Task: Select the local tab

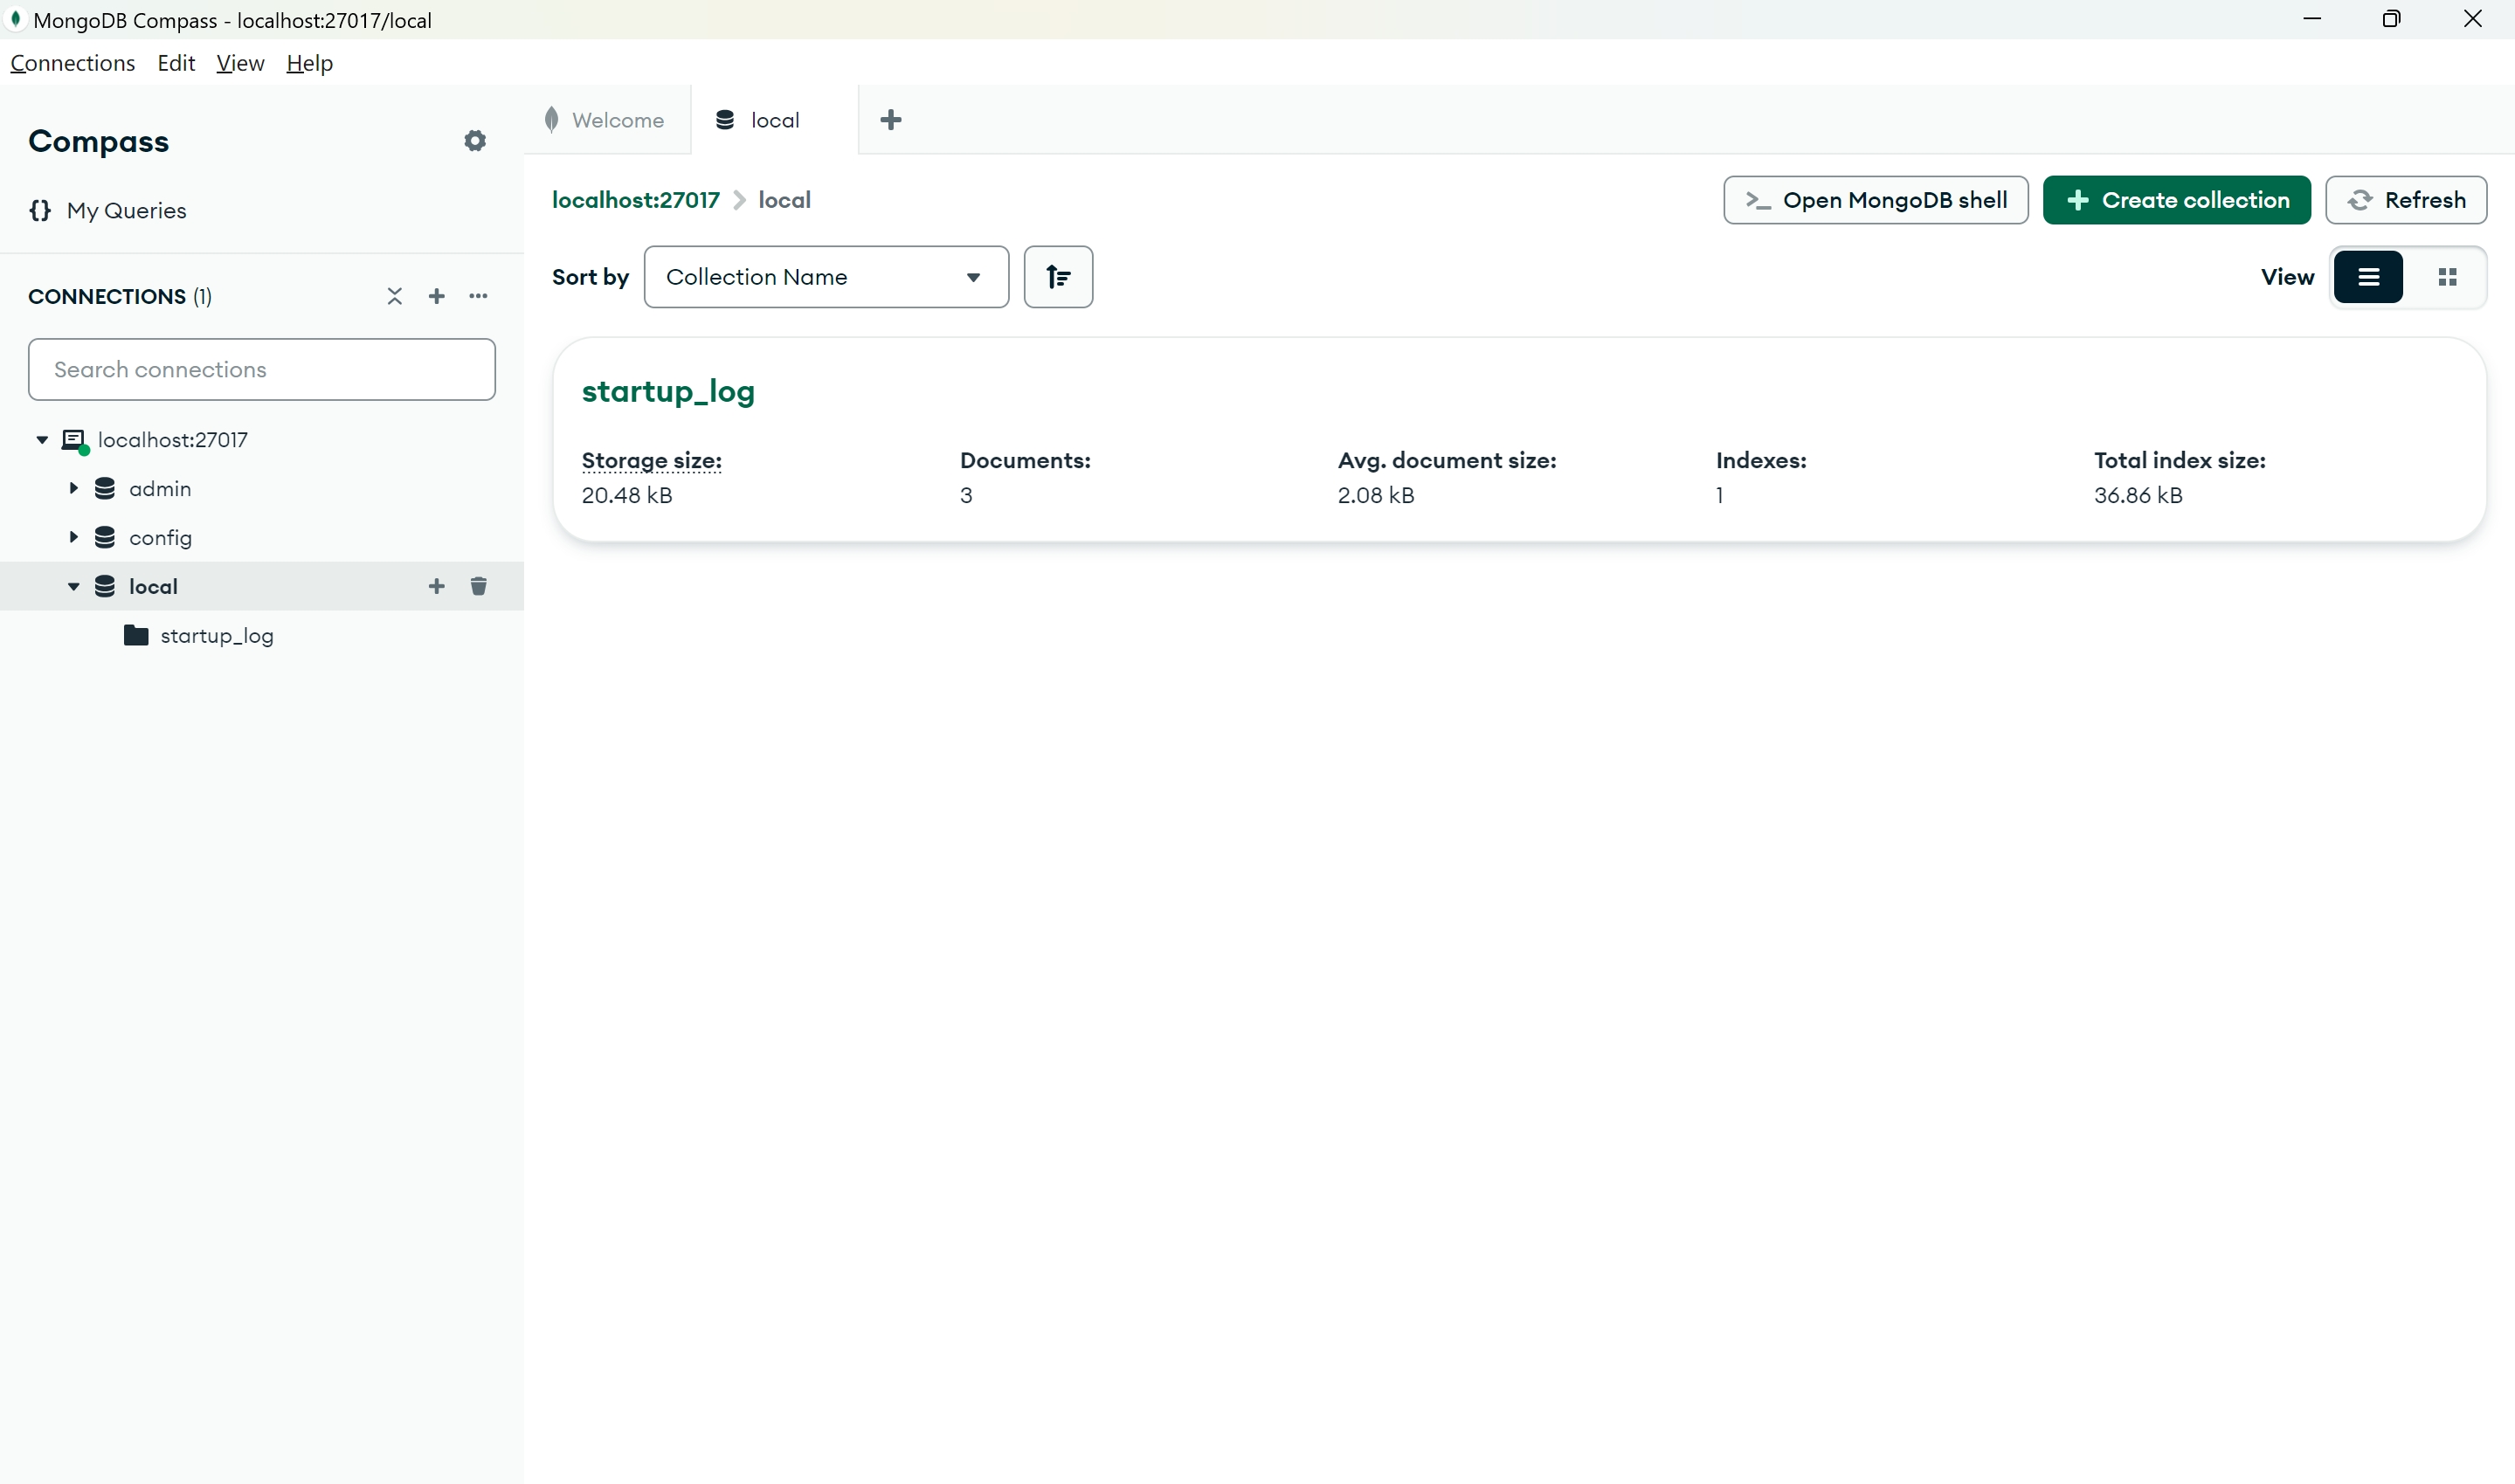Action: [774, 120]
